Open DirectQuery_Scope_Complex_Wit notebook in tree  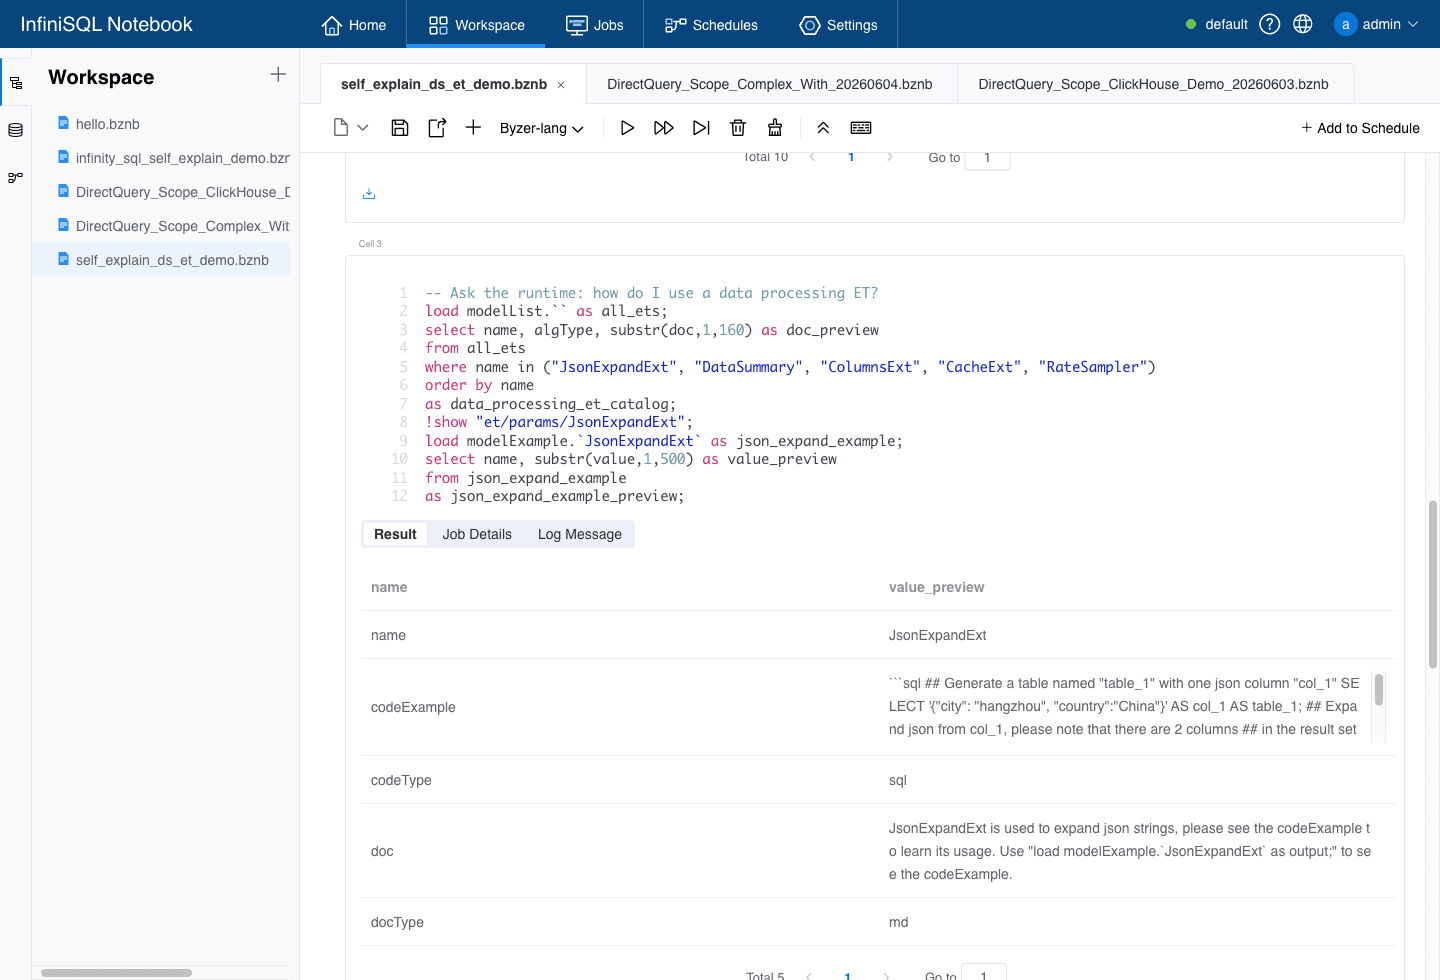(x=173, y=226)
